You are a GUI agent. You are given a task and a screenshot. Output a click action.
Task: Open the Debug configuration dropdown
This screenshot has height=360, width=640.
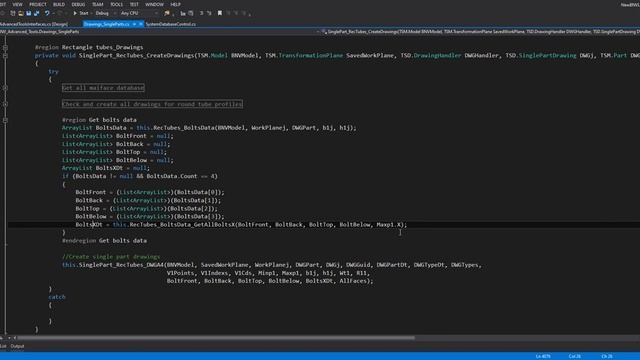click(x=105, y=13)
